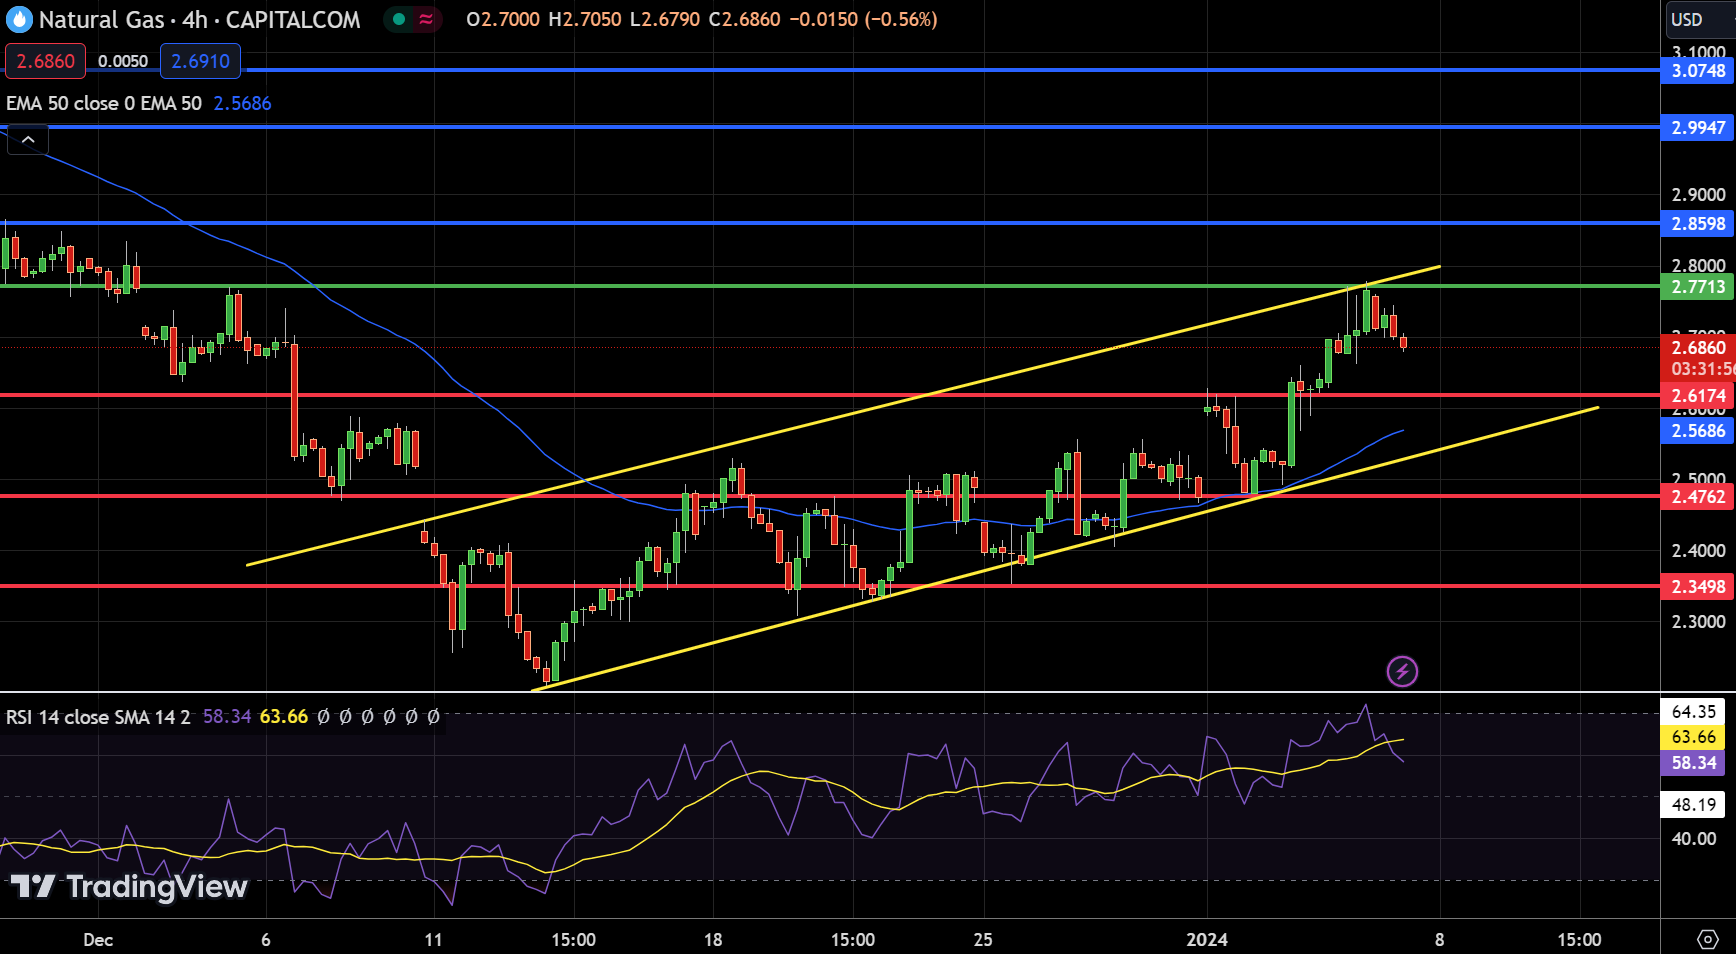This screenshot has width=1736, height=954.
Task: Click the yellow 63.66 RSI axis label
Action: (1693, 737)
